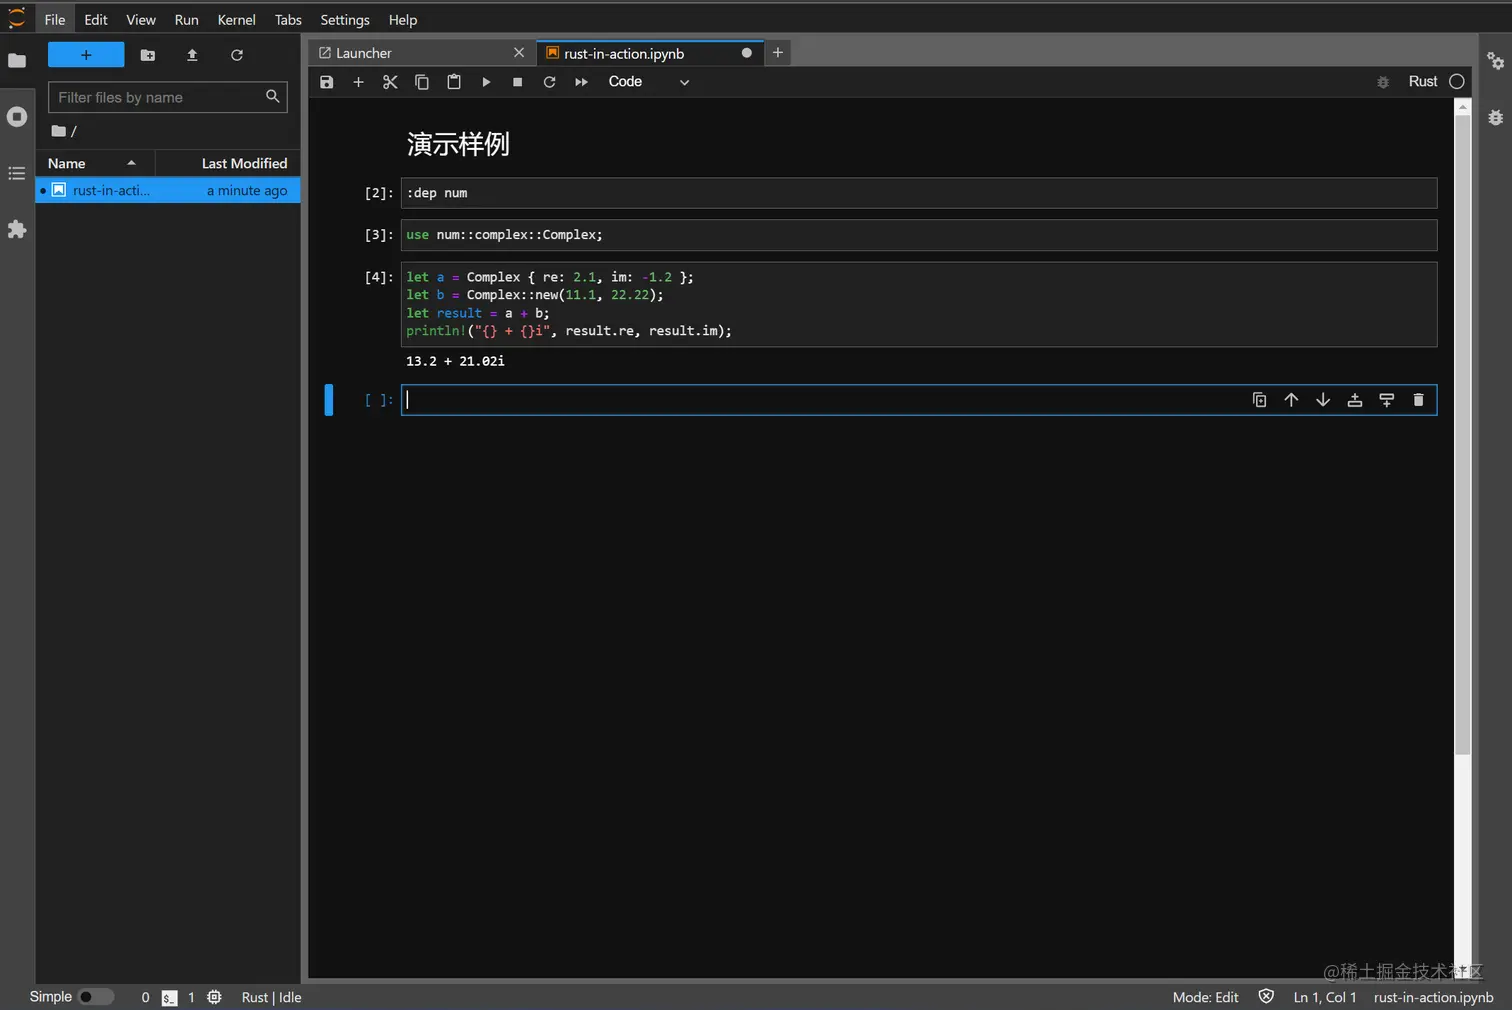Screen dimensions: 1512x1010
Task: Click the :dep num cell
Action: (x=919, y=193)
